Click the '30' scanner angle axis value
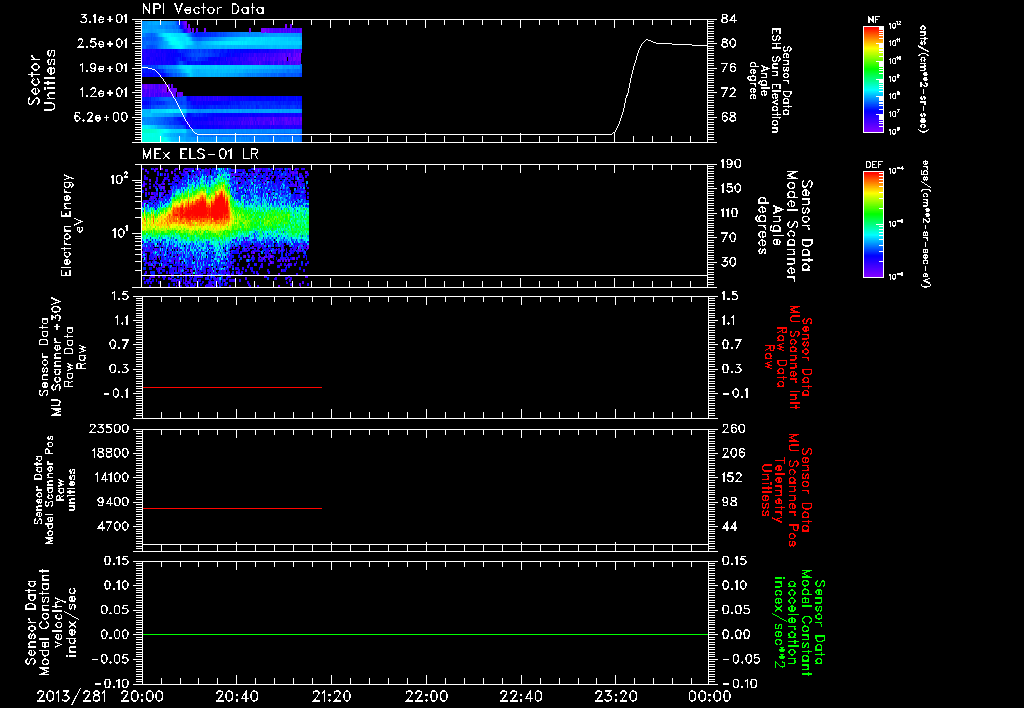This screenshot has height=708, width=1024. [728, 262]
